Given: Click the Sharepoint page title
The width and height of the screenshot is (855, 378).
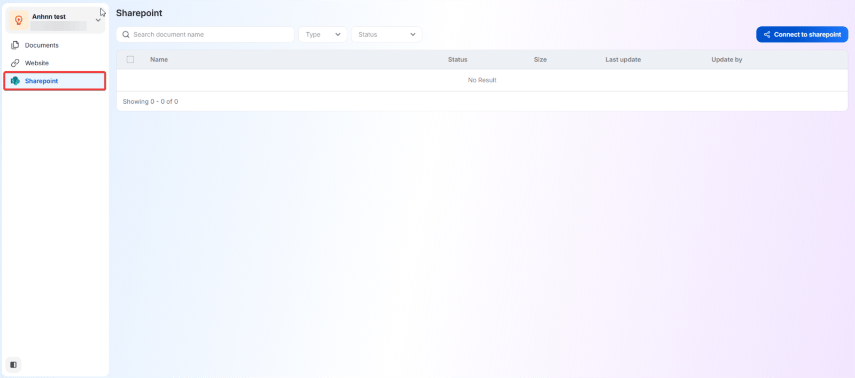Looking at the screenshot, I should [139, 13].
